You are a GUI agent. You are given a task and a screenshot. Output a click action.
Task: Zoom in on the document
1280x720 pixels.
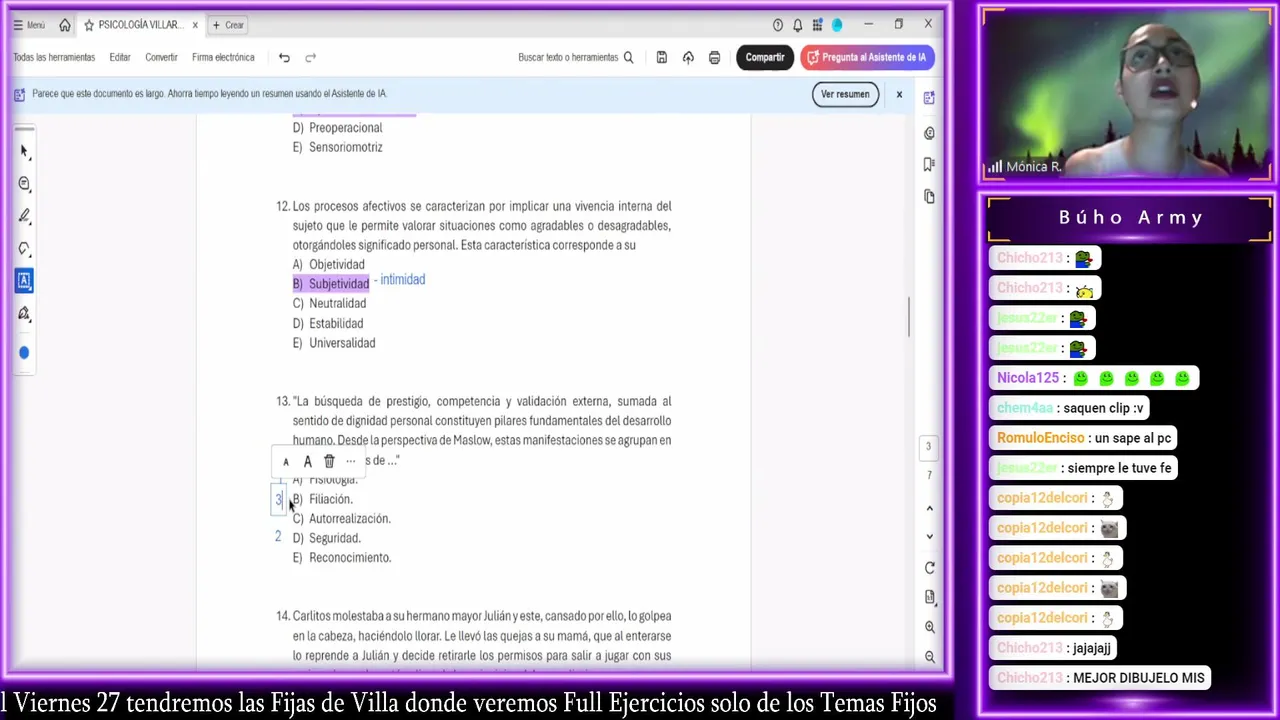click(929, 627)
